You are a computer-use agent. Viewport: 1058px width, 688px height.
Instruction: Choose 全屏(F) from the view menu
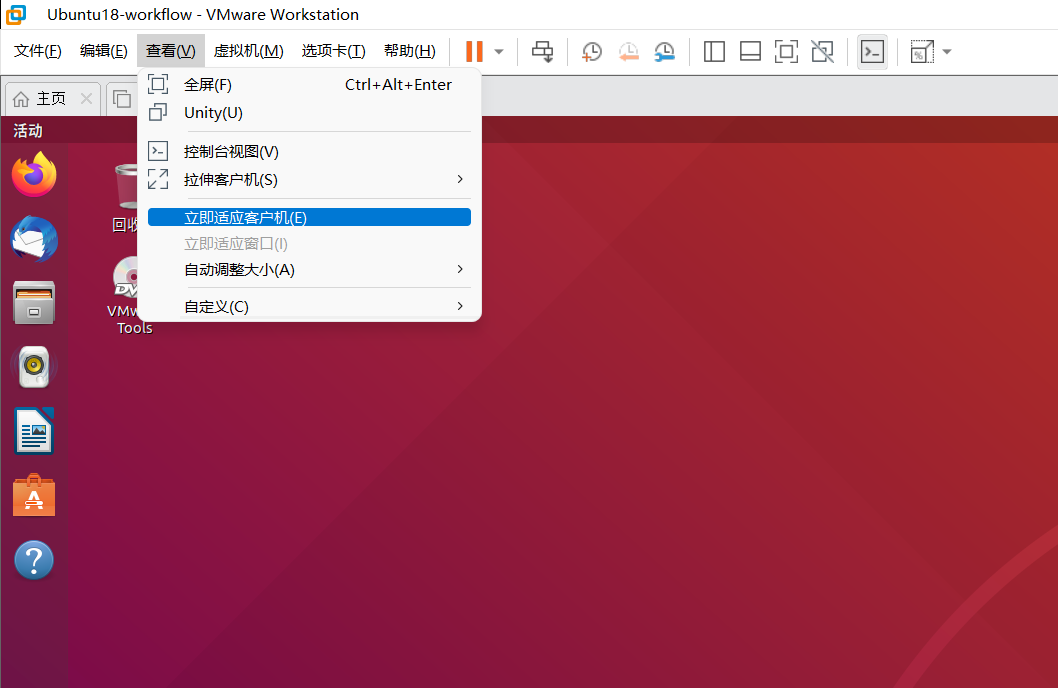(x=309, y=85)
